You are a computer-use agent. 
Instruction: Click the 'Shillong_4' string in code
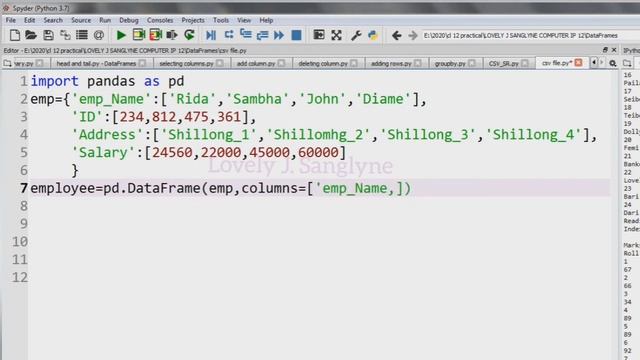533,134
